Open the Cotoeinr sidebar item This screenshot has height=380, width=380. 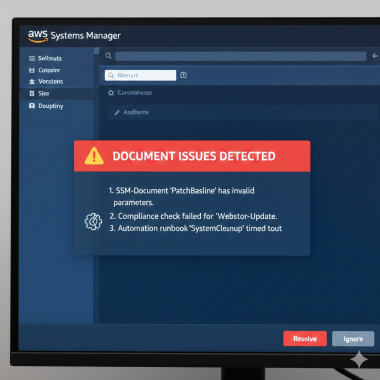pyautogui.click(x=49, y=70)
